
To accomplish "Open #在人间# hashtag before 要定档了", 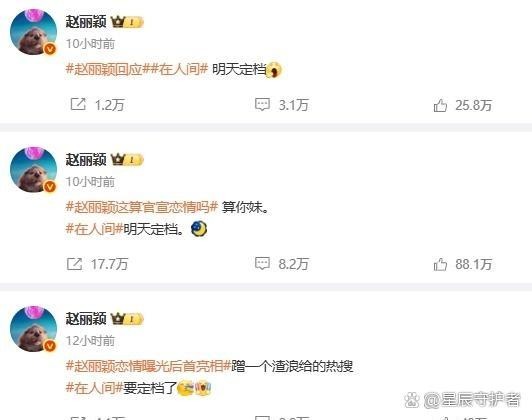I will (x=94, y=388).
